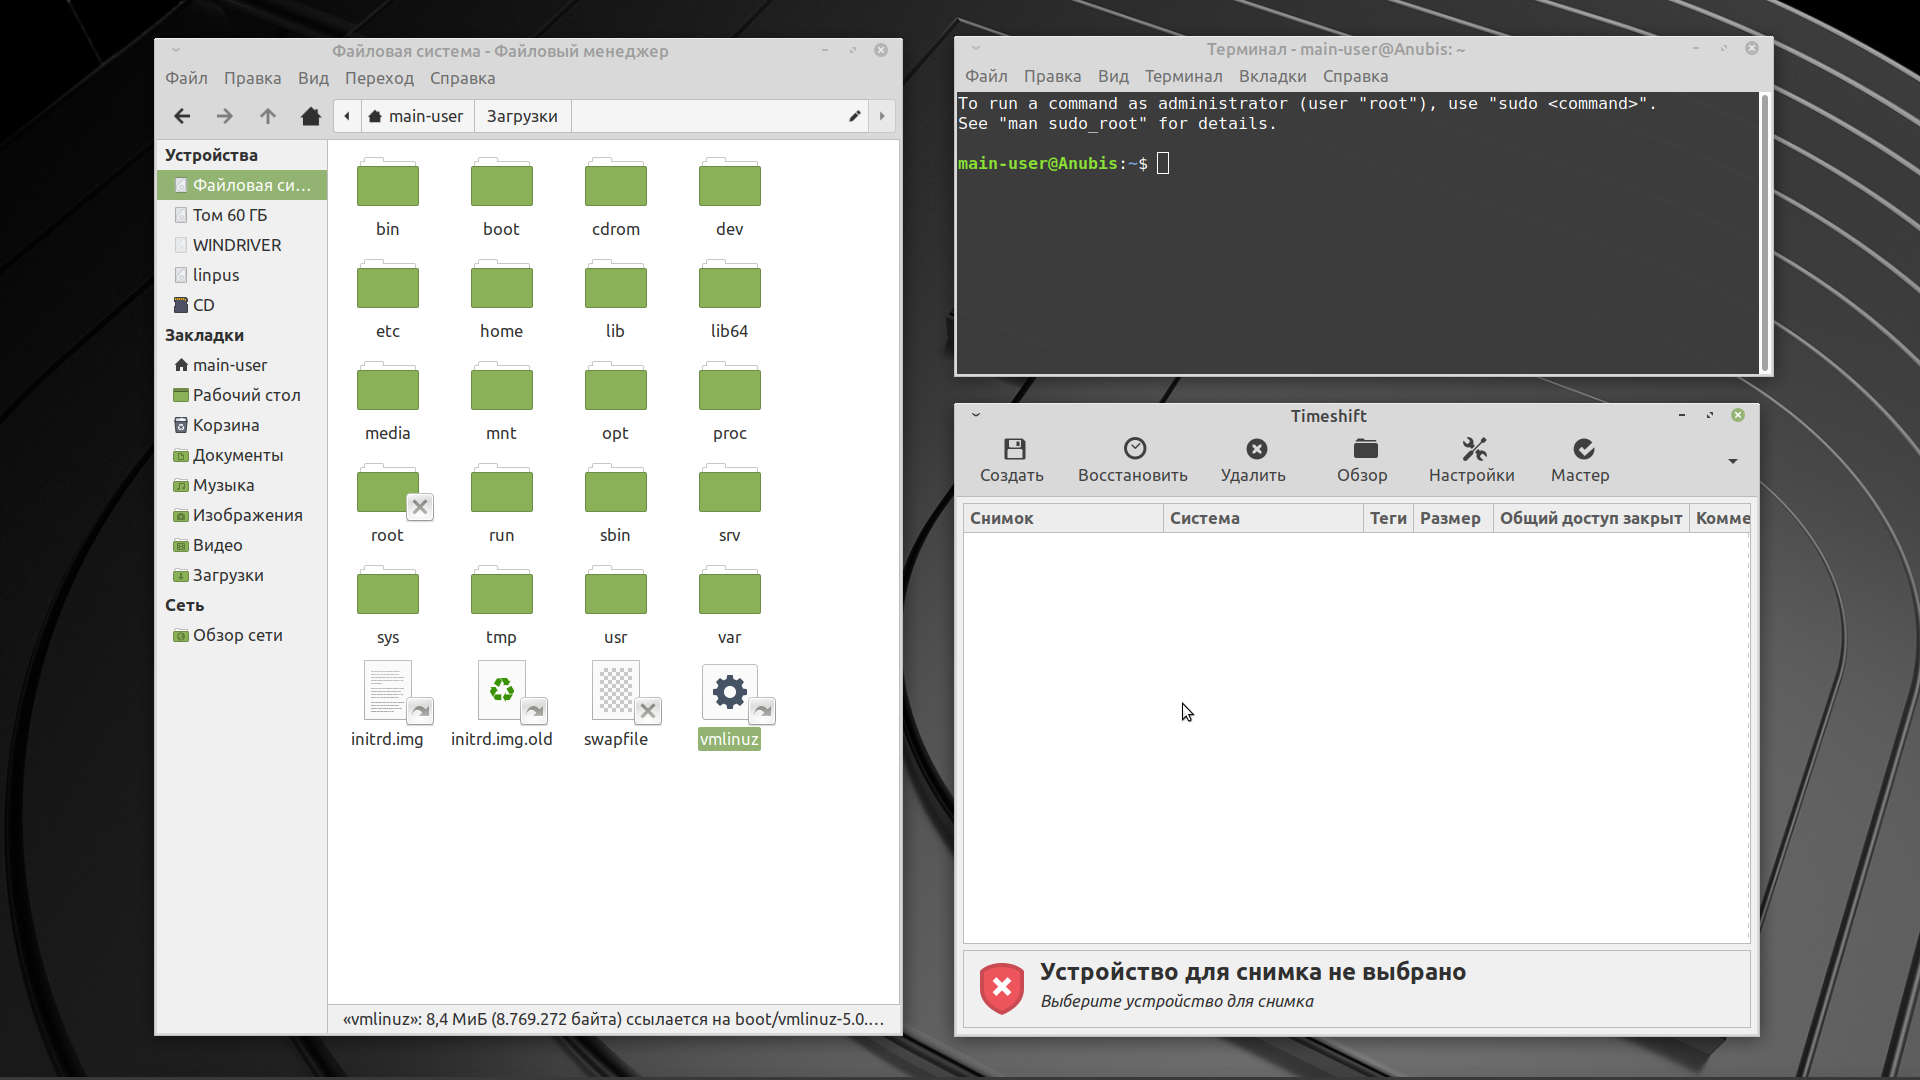Image resolution: width=1920 pixels, height=1080 pixels.
Task: Select the Загрузки path button
Action: [522, 116]
